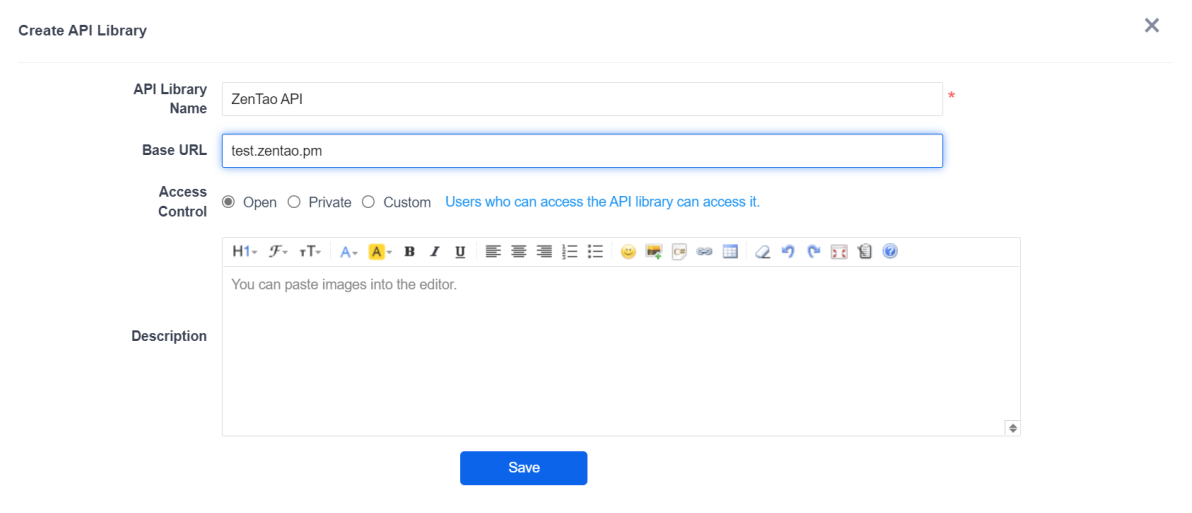The width and height of the screenshot is (1192, 513).
Task: Click the 'API Library Name' label
Action: pyautogui.click(x=170, y=99)
